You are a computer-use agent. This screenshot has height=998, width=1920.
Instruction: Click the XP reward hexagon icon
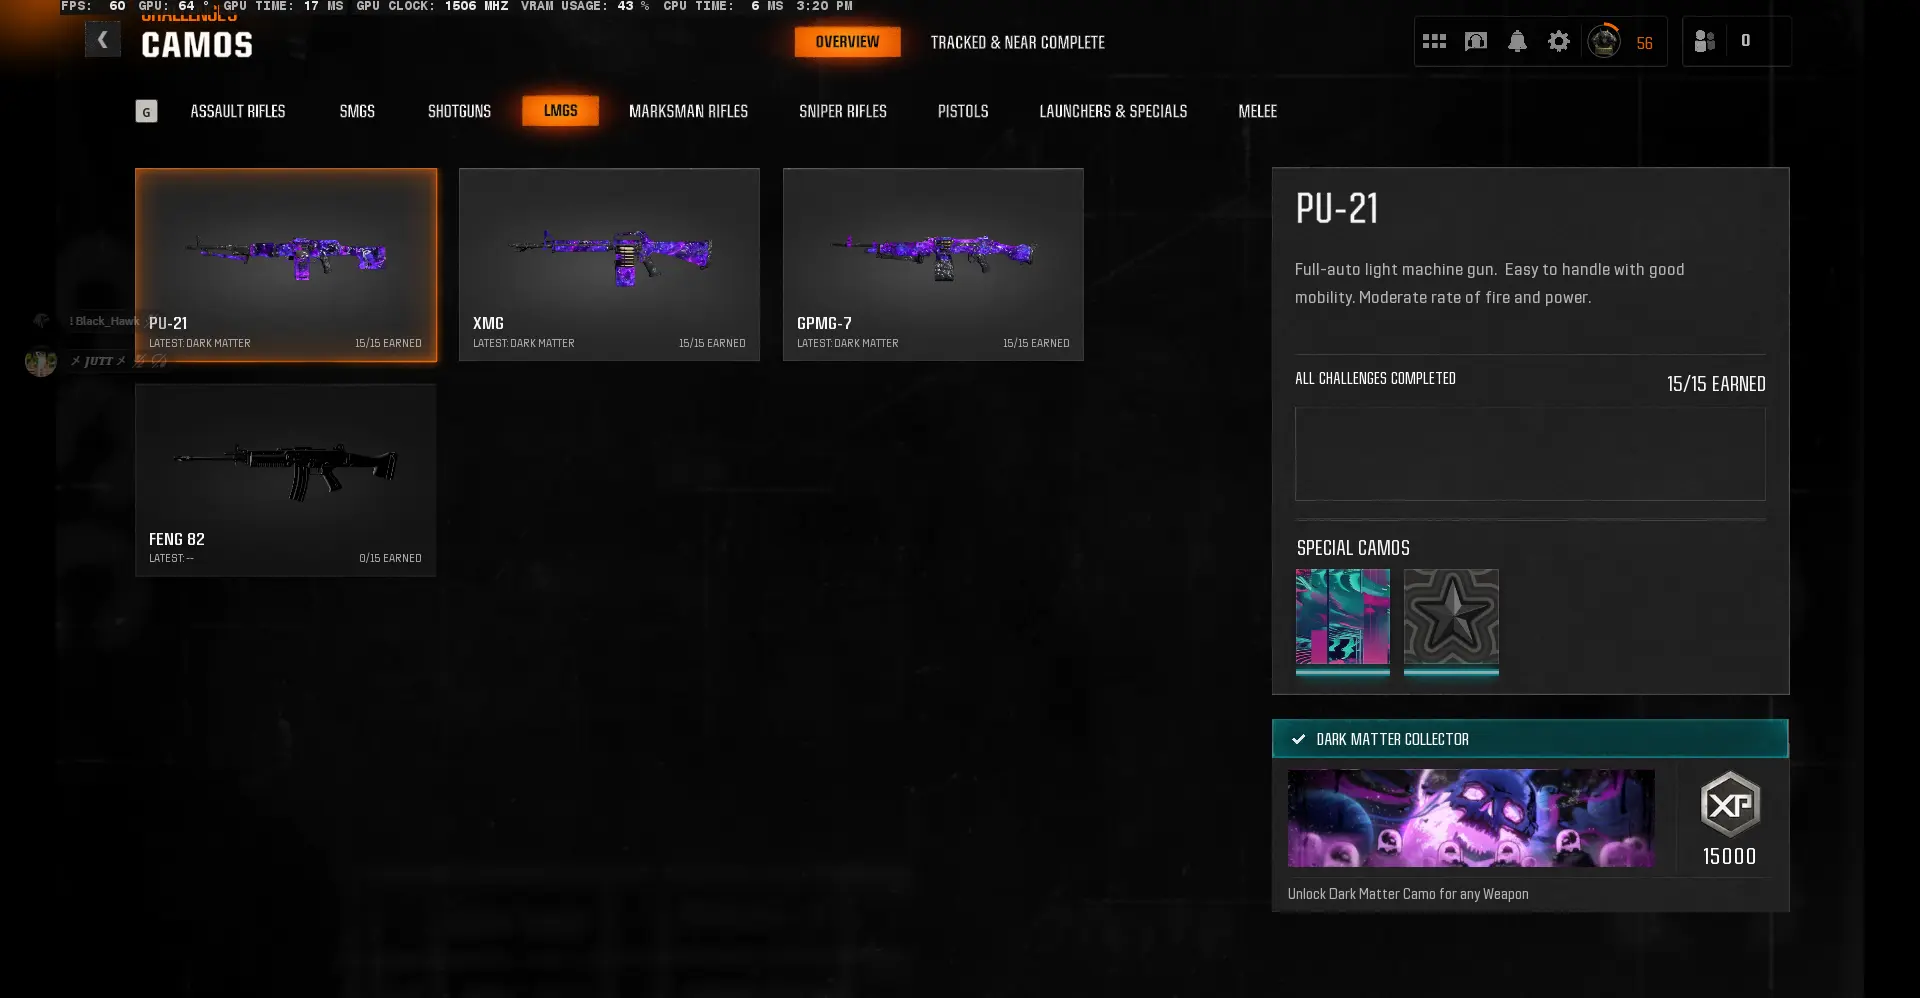coord(1729,804)
